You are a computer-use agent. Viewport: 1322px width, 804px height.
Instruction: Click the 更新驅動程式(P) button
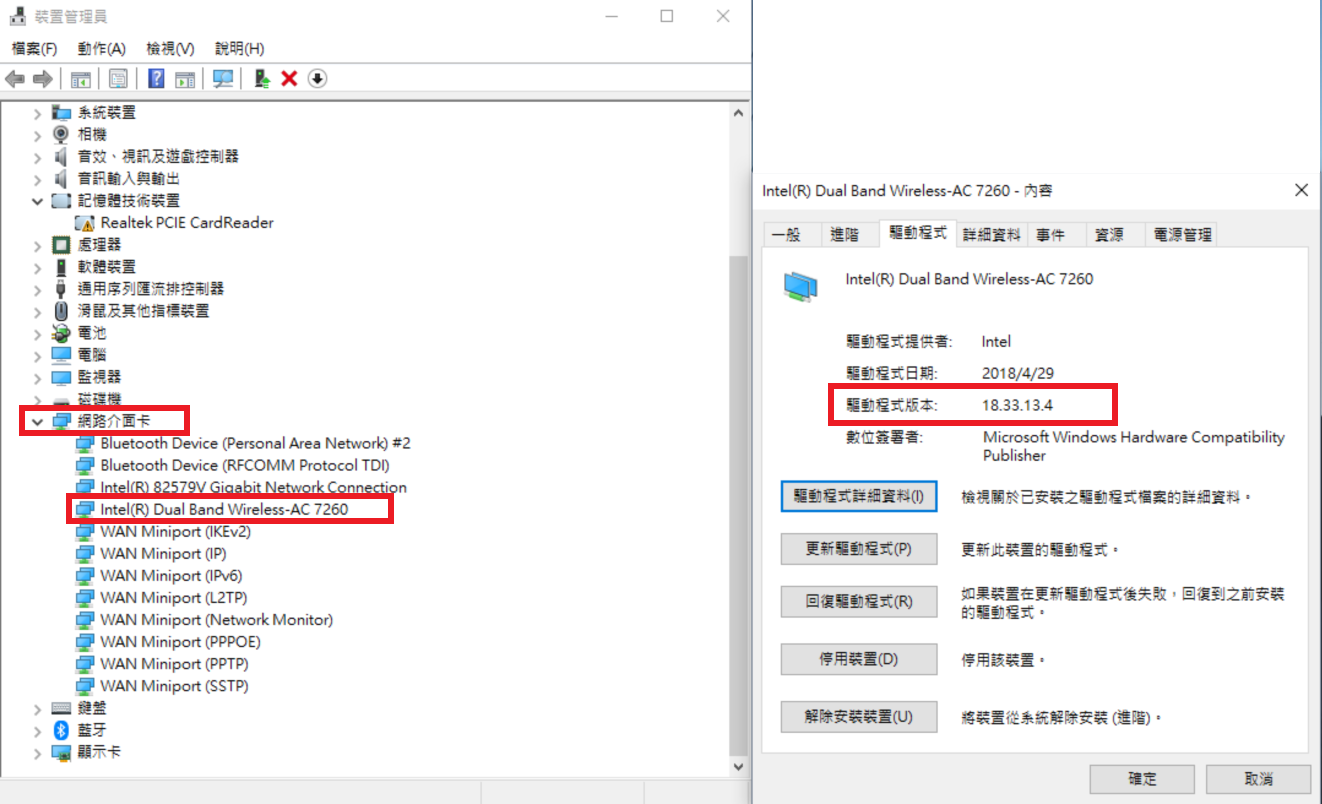859,550
